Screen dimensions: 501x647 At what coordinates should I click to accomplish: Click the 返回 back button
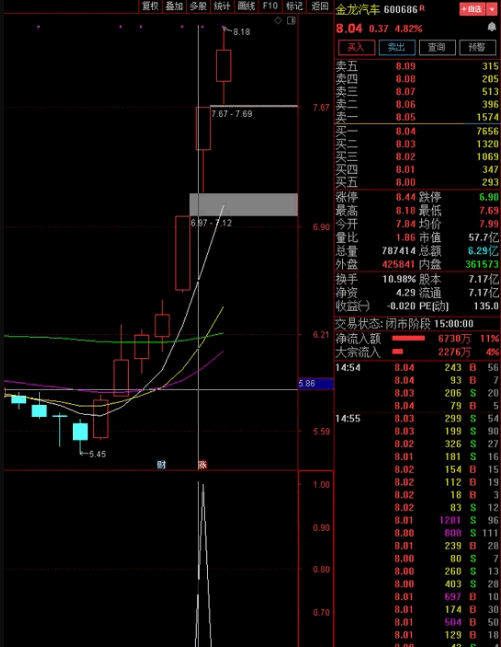click(x=320, y=6)
